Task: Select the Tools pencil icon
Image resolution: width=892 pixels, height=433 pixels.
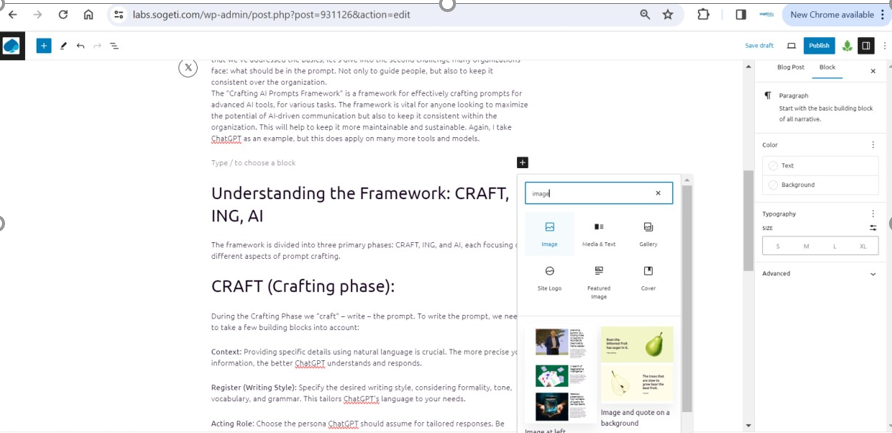Action: [63, 46]
